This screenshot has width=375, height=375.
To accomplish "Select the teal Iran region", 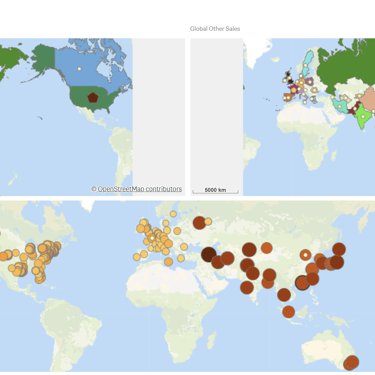I will 340,105.
